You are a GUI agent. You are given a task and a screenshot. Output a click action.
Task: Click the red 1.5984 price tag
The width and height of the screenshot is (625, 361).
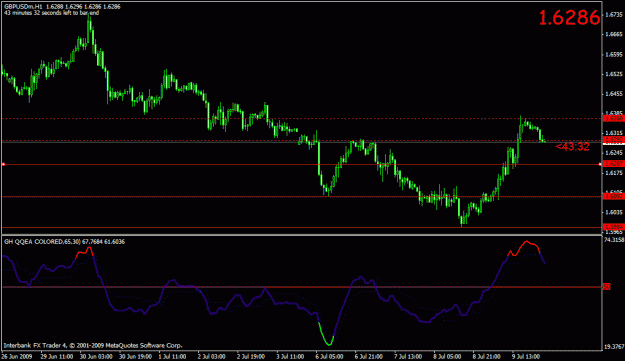[x=614, y=227]
